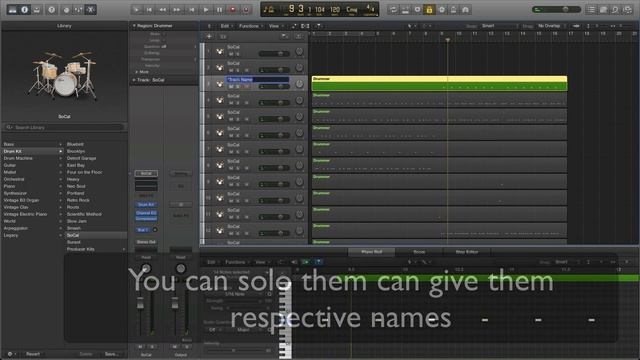
Task: Open the Toolbar toggle button next to the Inspector
Action: point(37,9)
